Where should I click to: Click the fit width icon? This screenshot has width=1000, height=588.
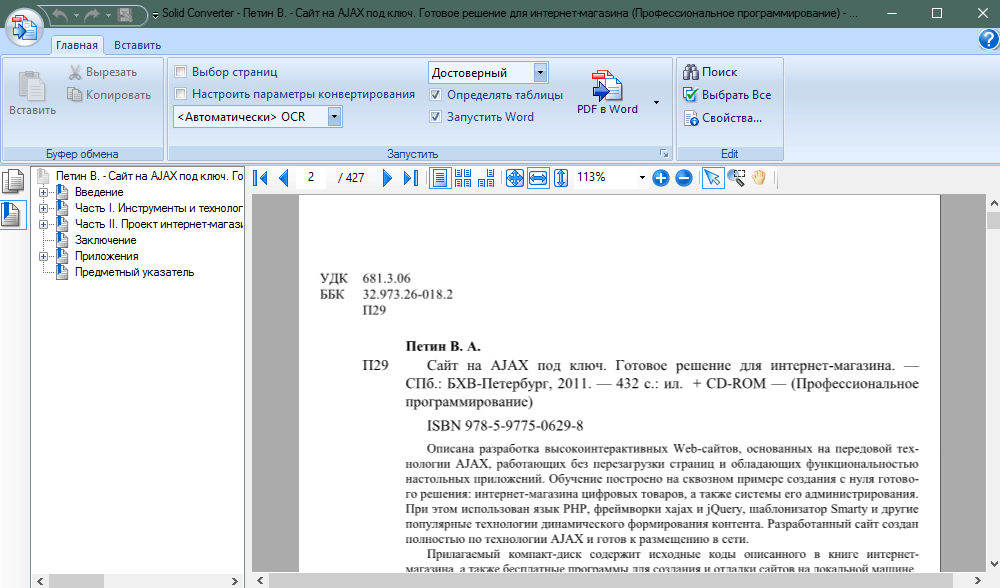(x=538, y=178)
